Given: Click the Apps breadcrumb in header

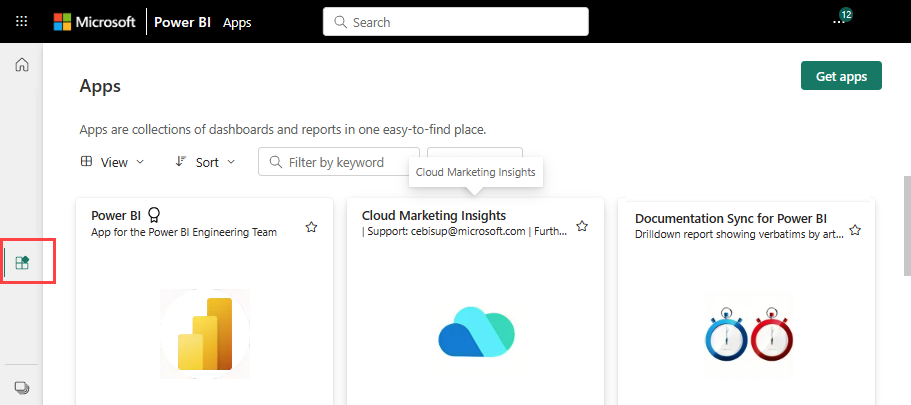Looking at the screenshot, I should tap(237, 22).
